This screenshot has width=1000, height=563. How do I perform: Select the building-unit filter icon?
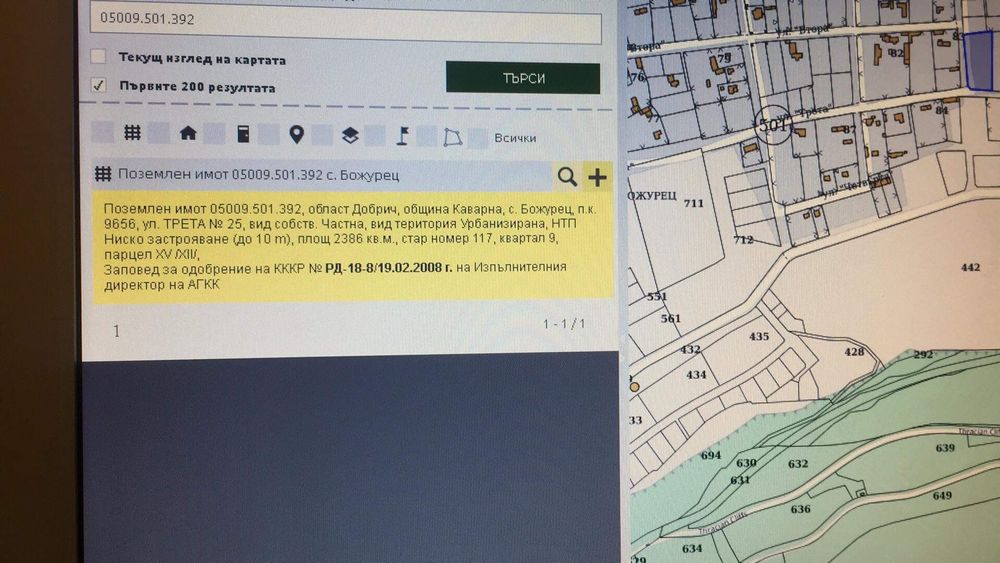click(x=243, y=134)
